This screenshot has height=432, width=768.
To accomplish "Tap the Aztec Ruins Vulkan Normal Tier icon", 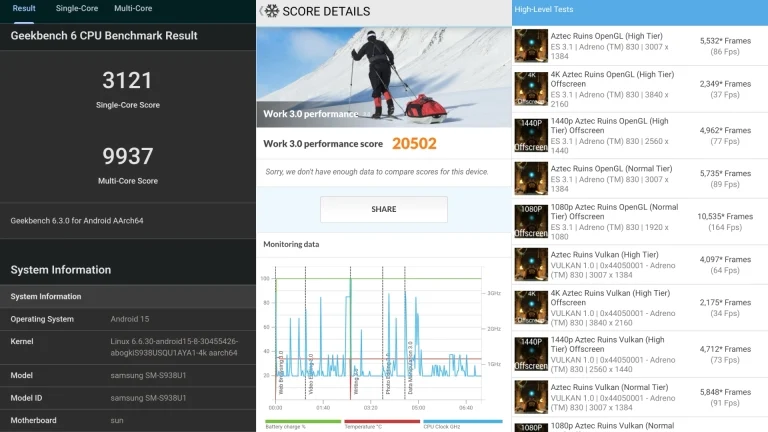I will (x=530, y=397).
